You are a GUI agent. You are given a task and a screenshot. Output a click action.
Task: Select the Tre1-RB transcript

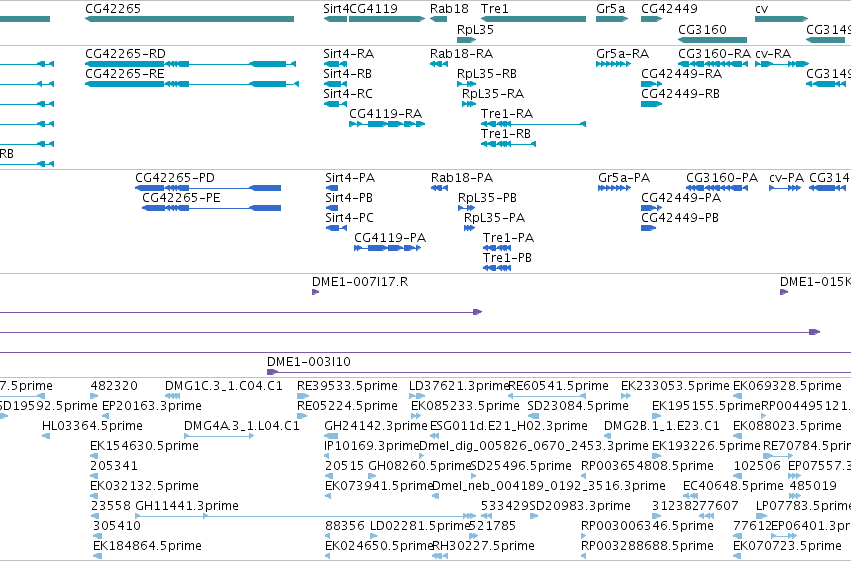point(509,144)
